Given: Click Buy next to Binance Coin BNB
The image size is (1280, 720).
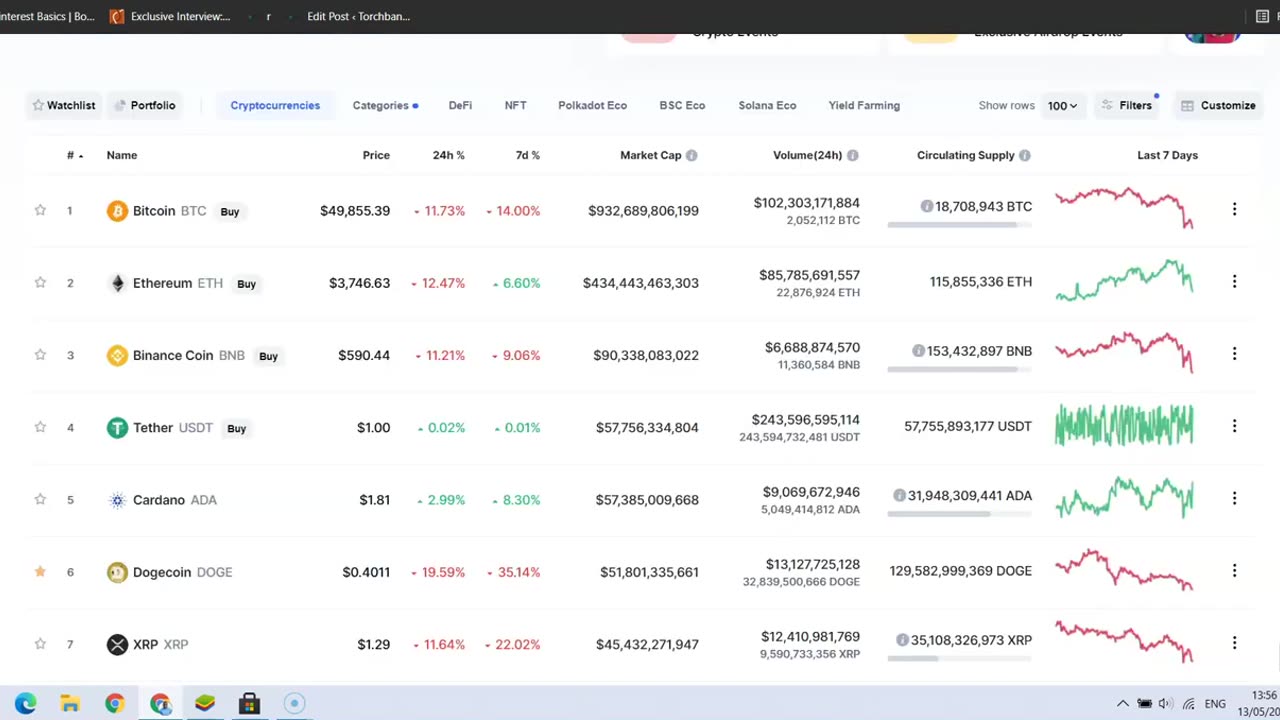Looking at the screenshot, I should (x=268, y=356).
